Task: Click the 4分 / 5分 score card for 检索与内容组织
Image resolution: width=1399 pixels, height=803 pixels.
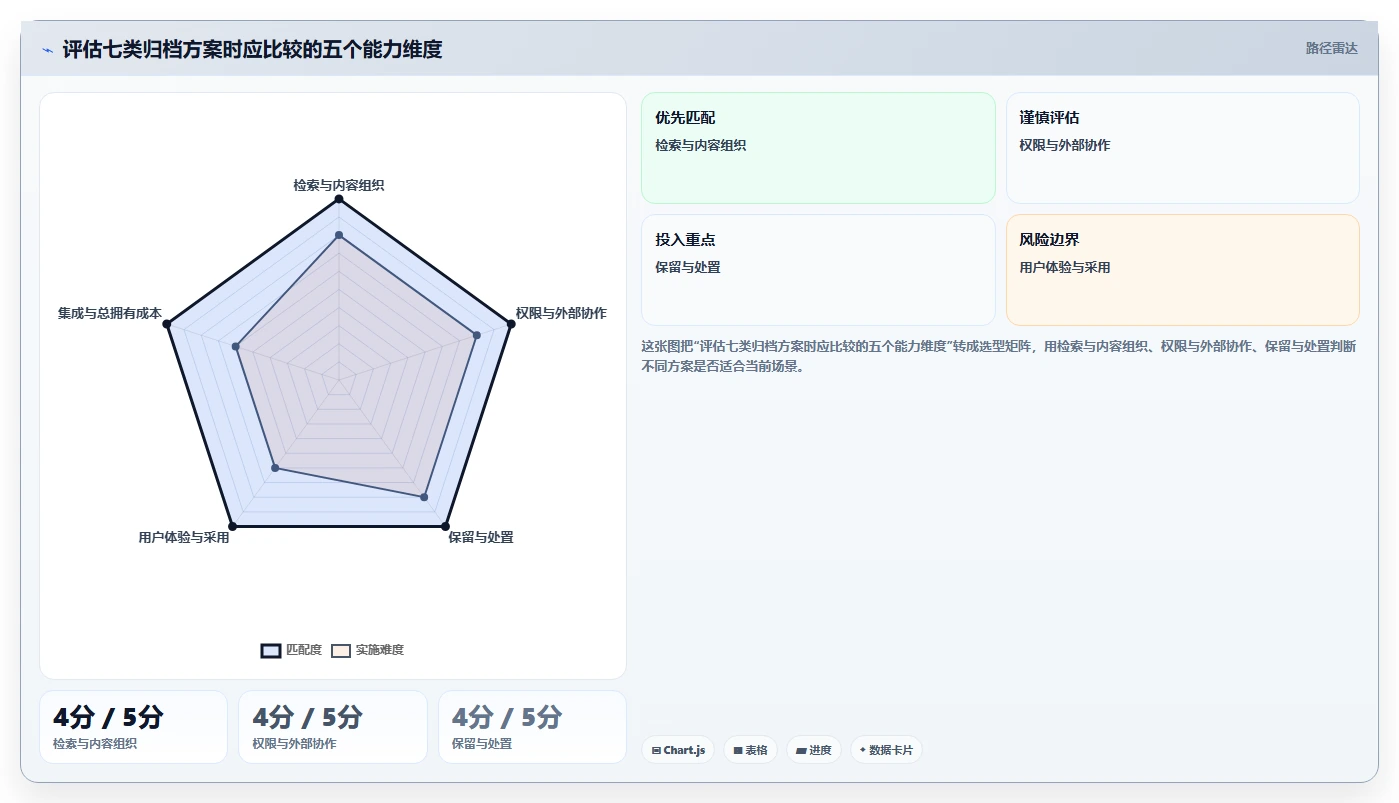Action: 133,727
